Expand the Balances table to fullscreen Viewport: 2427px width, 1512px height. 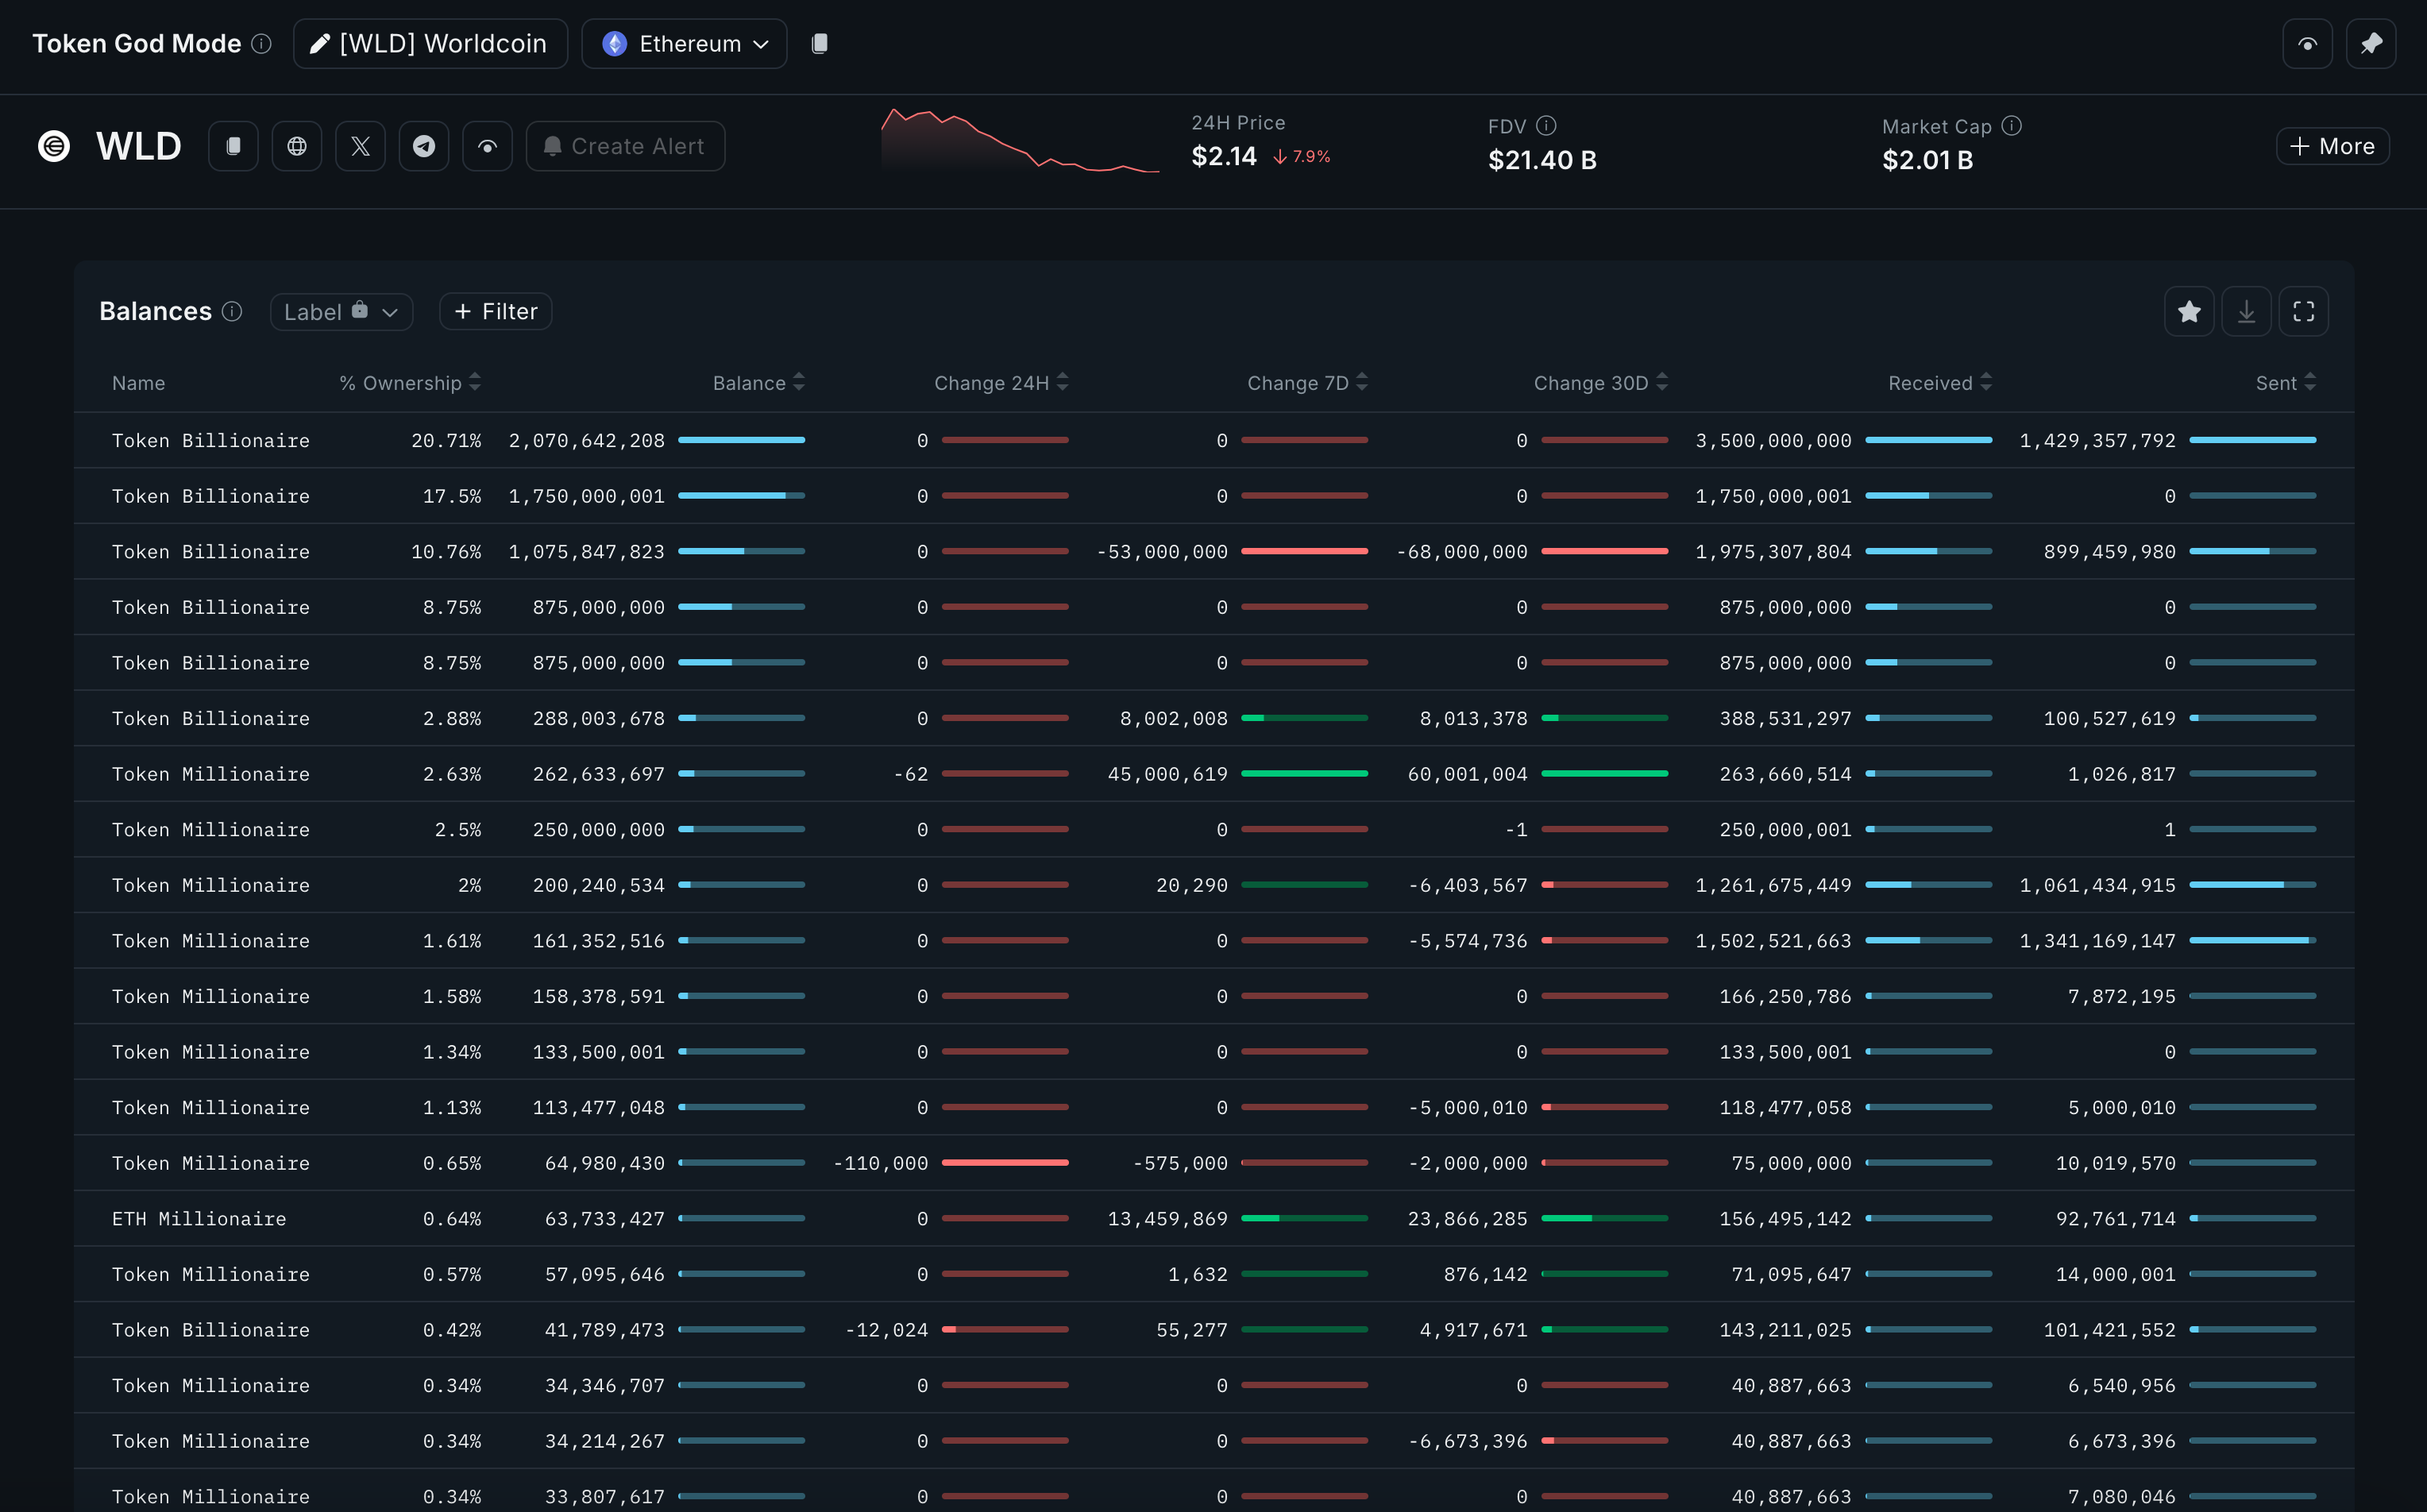[x=2303, y=312]
